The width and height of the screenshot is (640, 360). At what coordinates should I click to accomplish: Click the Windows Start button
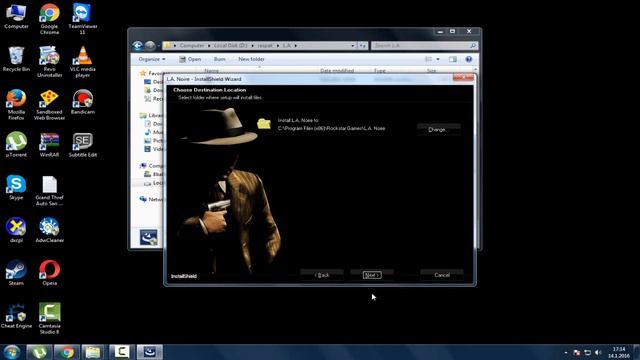[11, 352]
